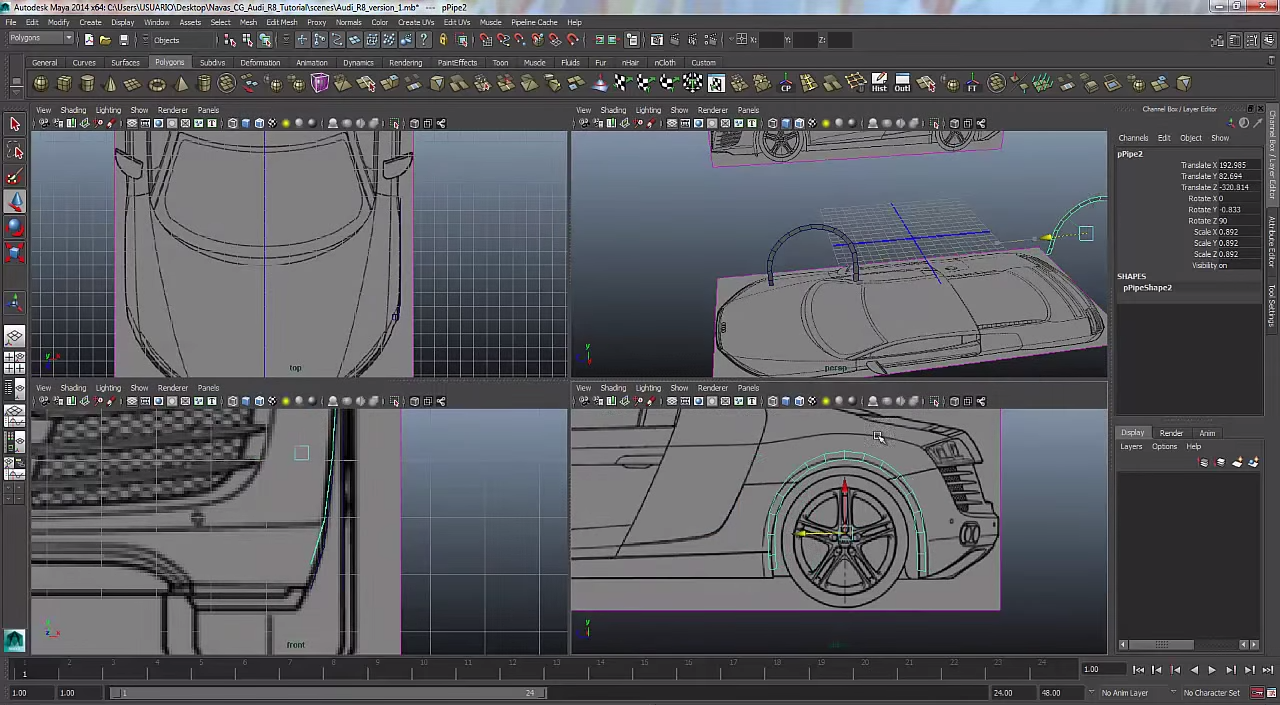The image size is (1280, 705).
Task: Open the No Anim Layer dropdown
Action: (1125, 693)
